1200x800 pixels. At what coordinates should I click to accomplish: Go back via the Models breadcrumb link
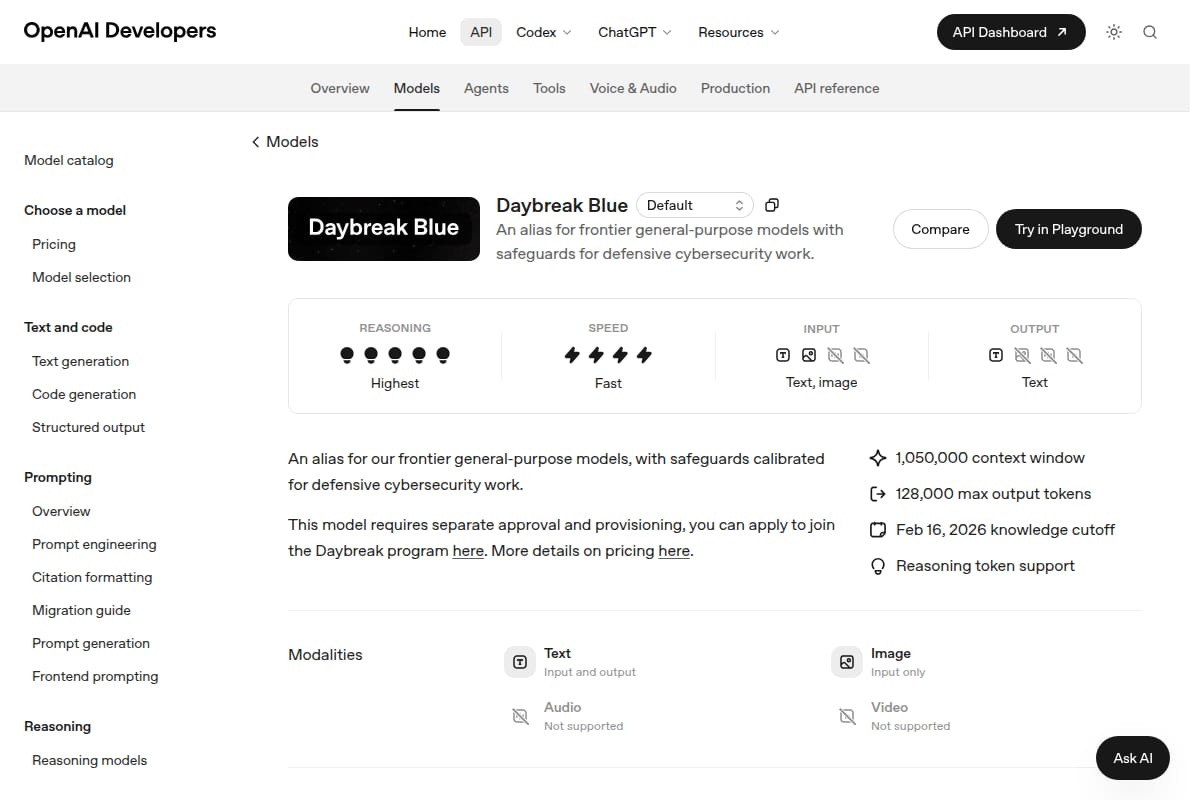pyautogui.click(x=285, y=142)
